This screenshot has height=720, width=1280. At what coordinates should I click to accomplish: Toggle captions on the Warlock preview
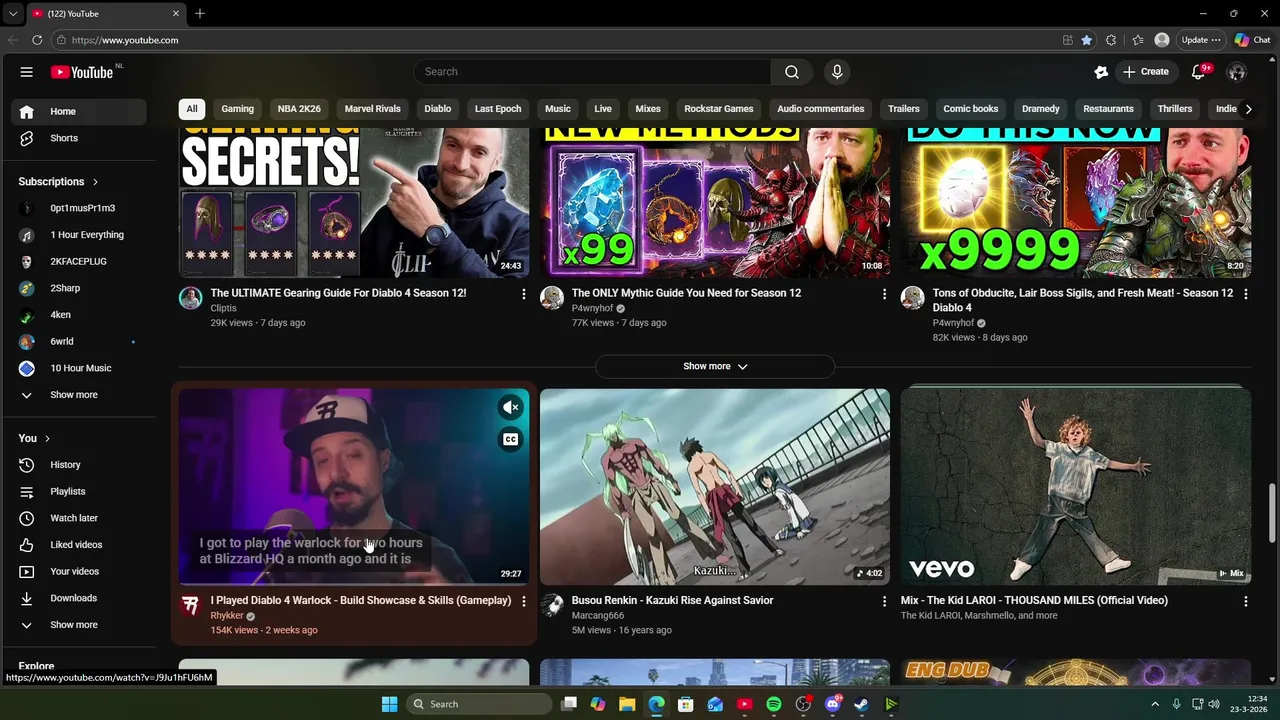510,439
